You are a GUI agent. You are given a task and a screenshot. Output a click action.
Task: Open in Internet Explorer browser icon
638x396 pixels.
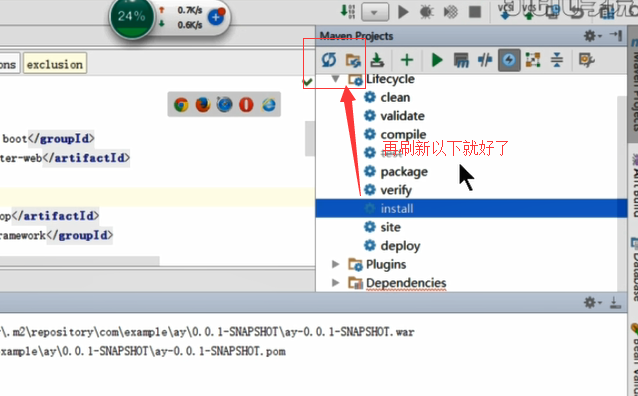point(268,105)
